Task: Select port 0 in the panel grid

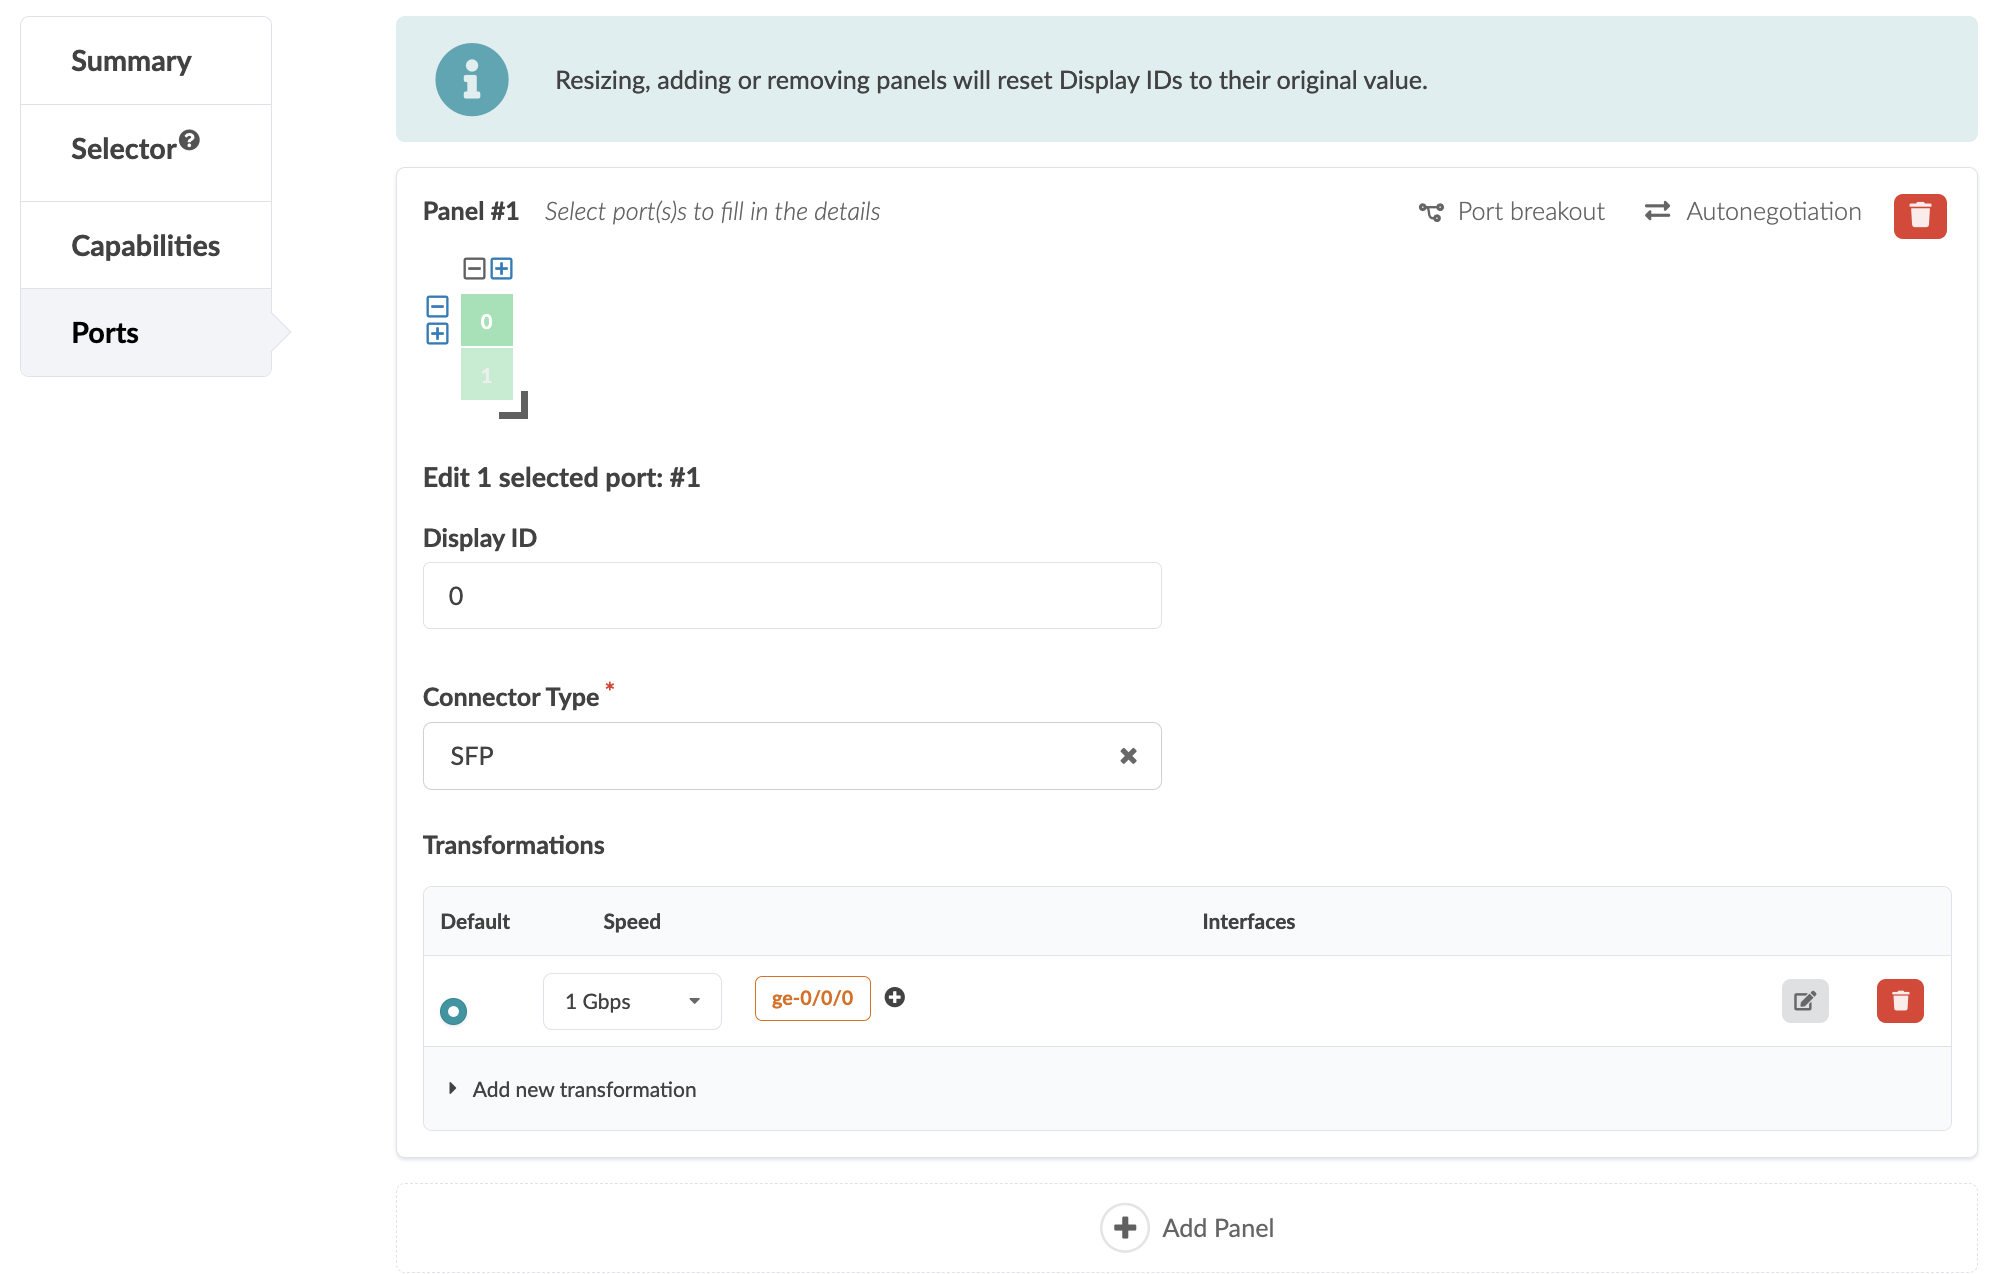Action: point(487,321)
